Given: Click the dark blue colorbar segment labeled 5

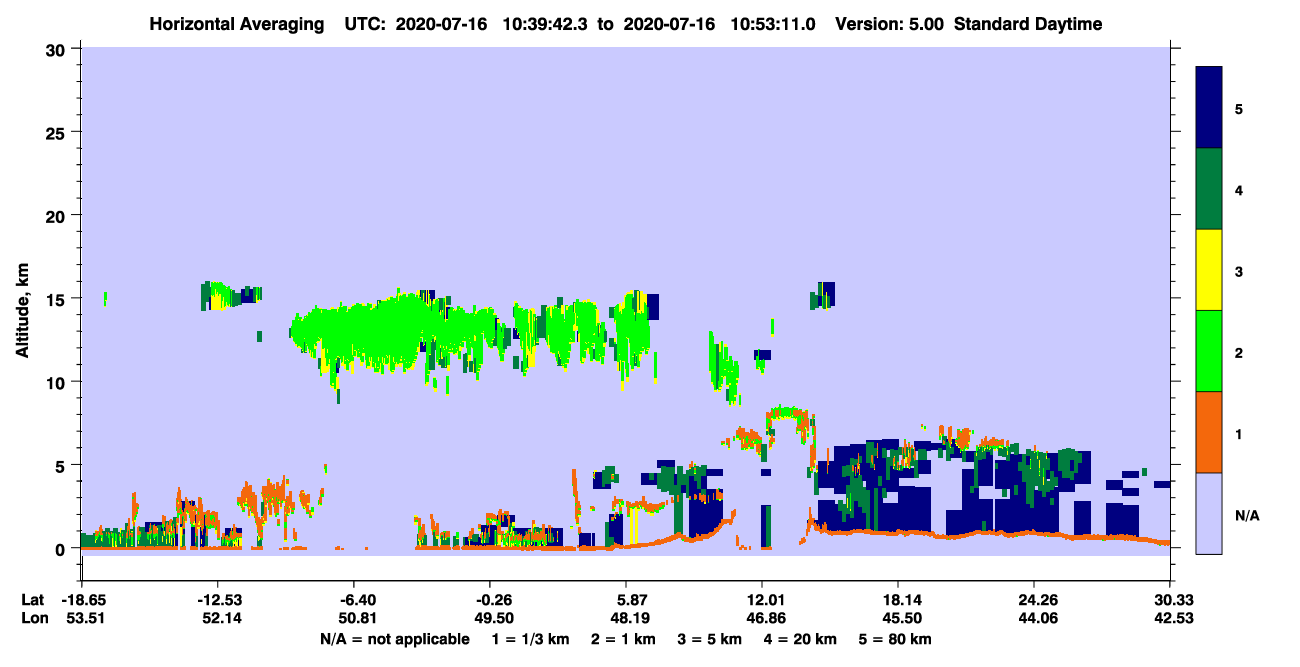Looking at the screenshot, I should 1209,108.
